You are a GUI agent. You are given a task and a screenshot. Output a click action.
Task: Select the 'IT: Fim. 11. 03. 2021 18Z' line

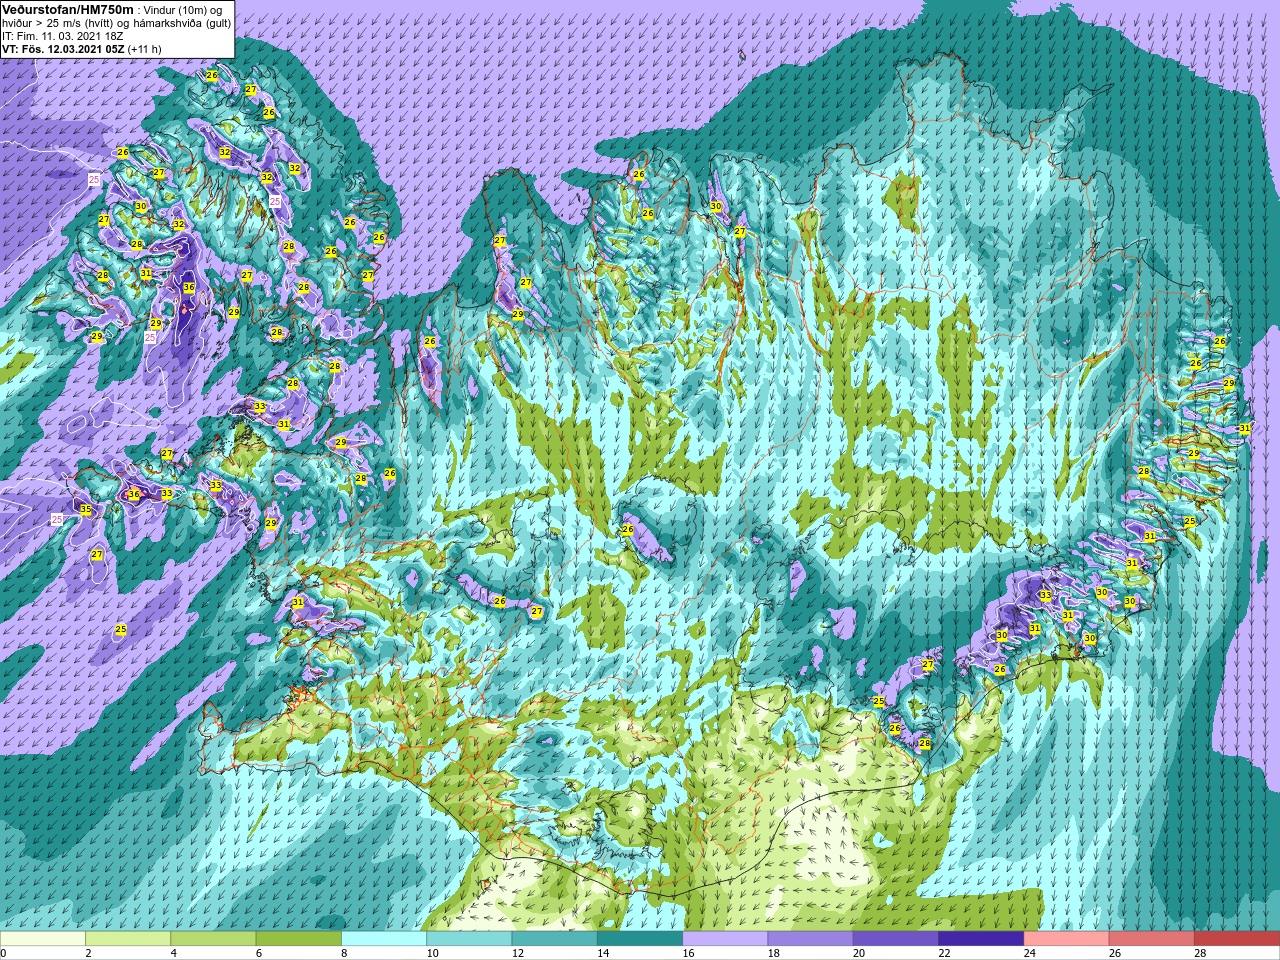tap(63, 35)
